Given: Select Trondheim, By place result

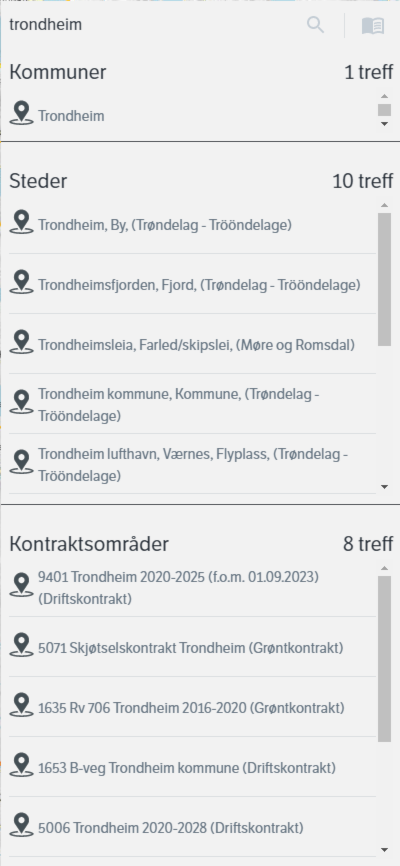Looking at the screenshot, I should point(192,225).
